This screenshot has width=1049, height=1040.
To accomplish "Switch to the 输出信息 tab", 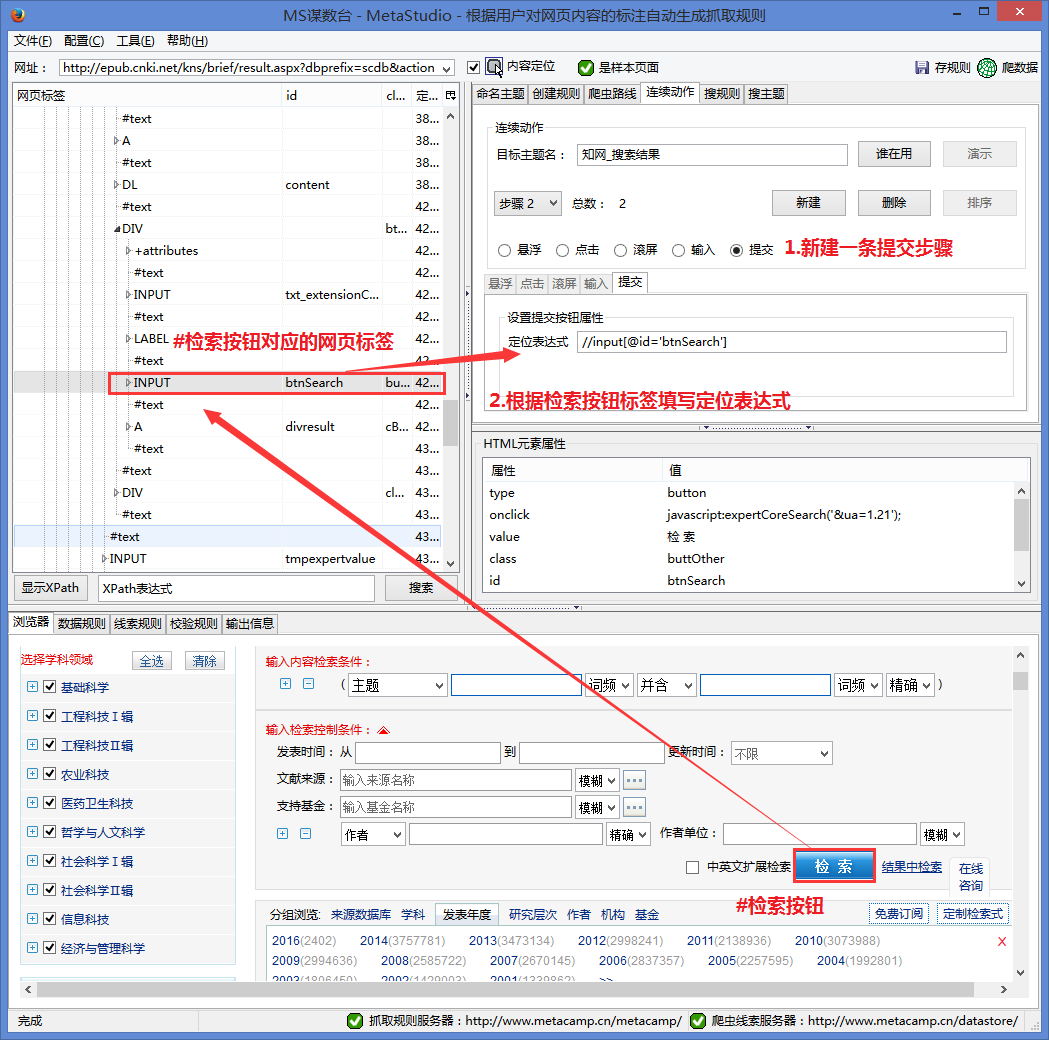I will (250, 623).
